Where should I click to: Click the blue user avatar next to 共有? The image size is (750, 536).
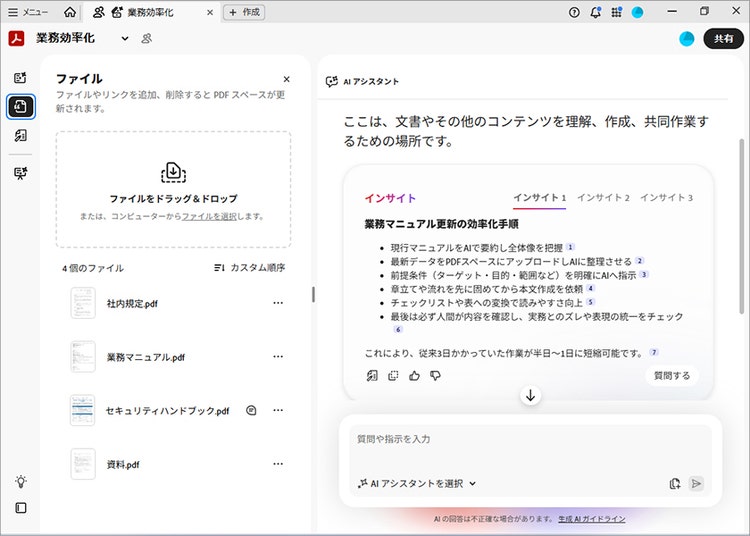(x=686, y=39)
